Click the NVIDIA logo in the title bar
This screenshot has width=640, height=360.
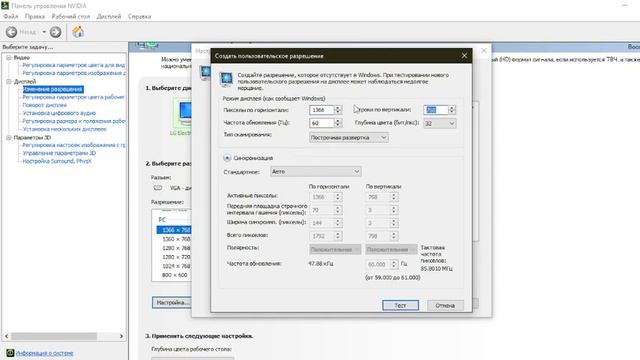tap(4, 5)
